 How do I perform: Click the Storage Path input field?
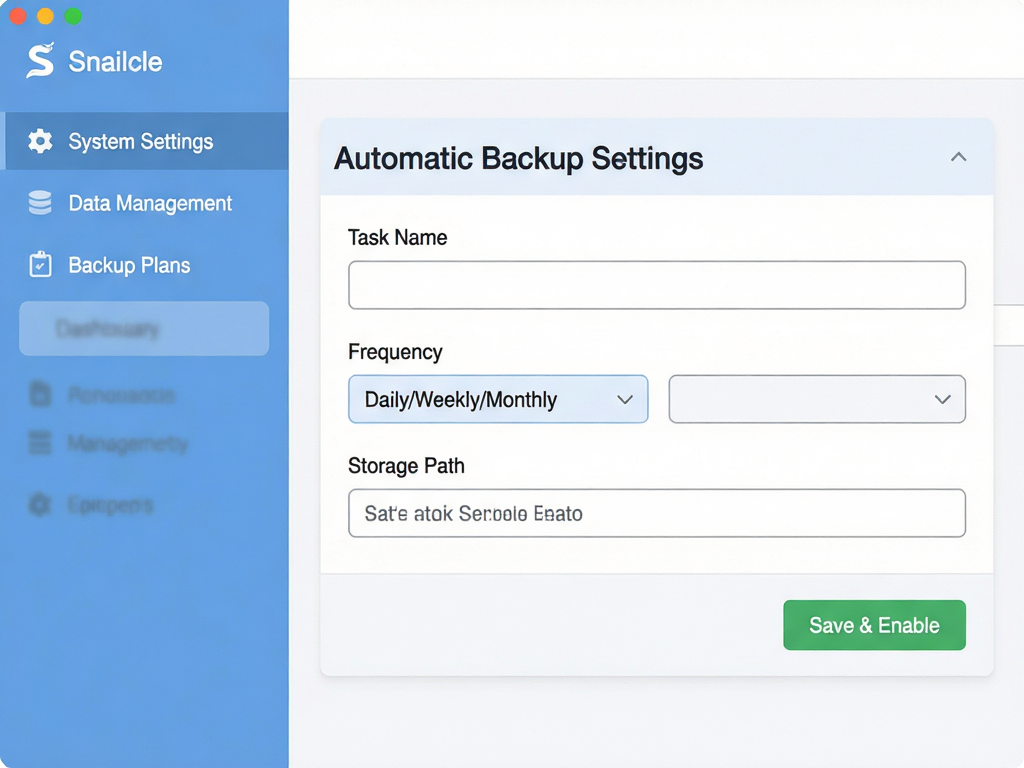pyautogui.click(x=657, y=513)
